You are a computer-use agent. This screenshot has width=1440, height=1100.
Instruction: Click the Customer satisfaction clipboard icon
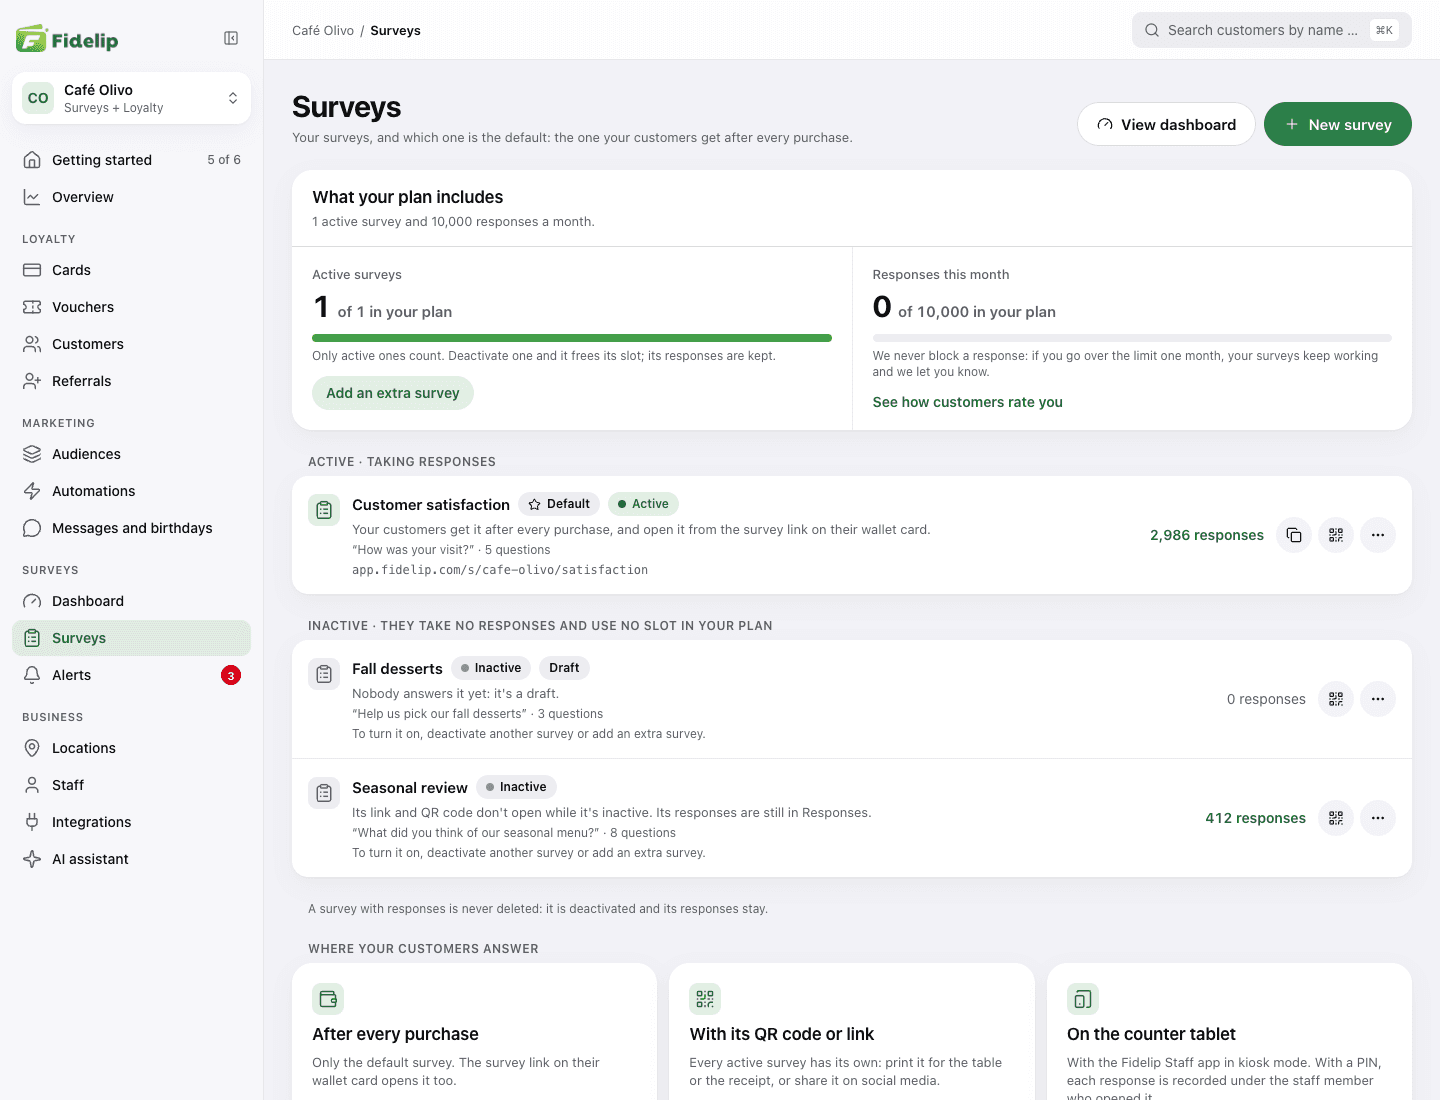click(x=324, y=510)
